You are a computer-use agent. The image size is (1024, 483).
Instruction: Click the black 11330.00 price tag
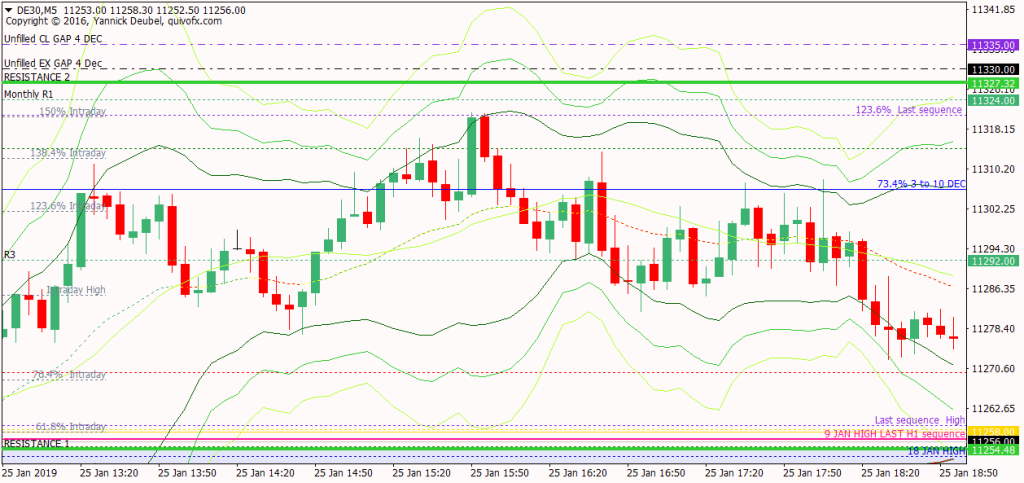point(992,69)
